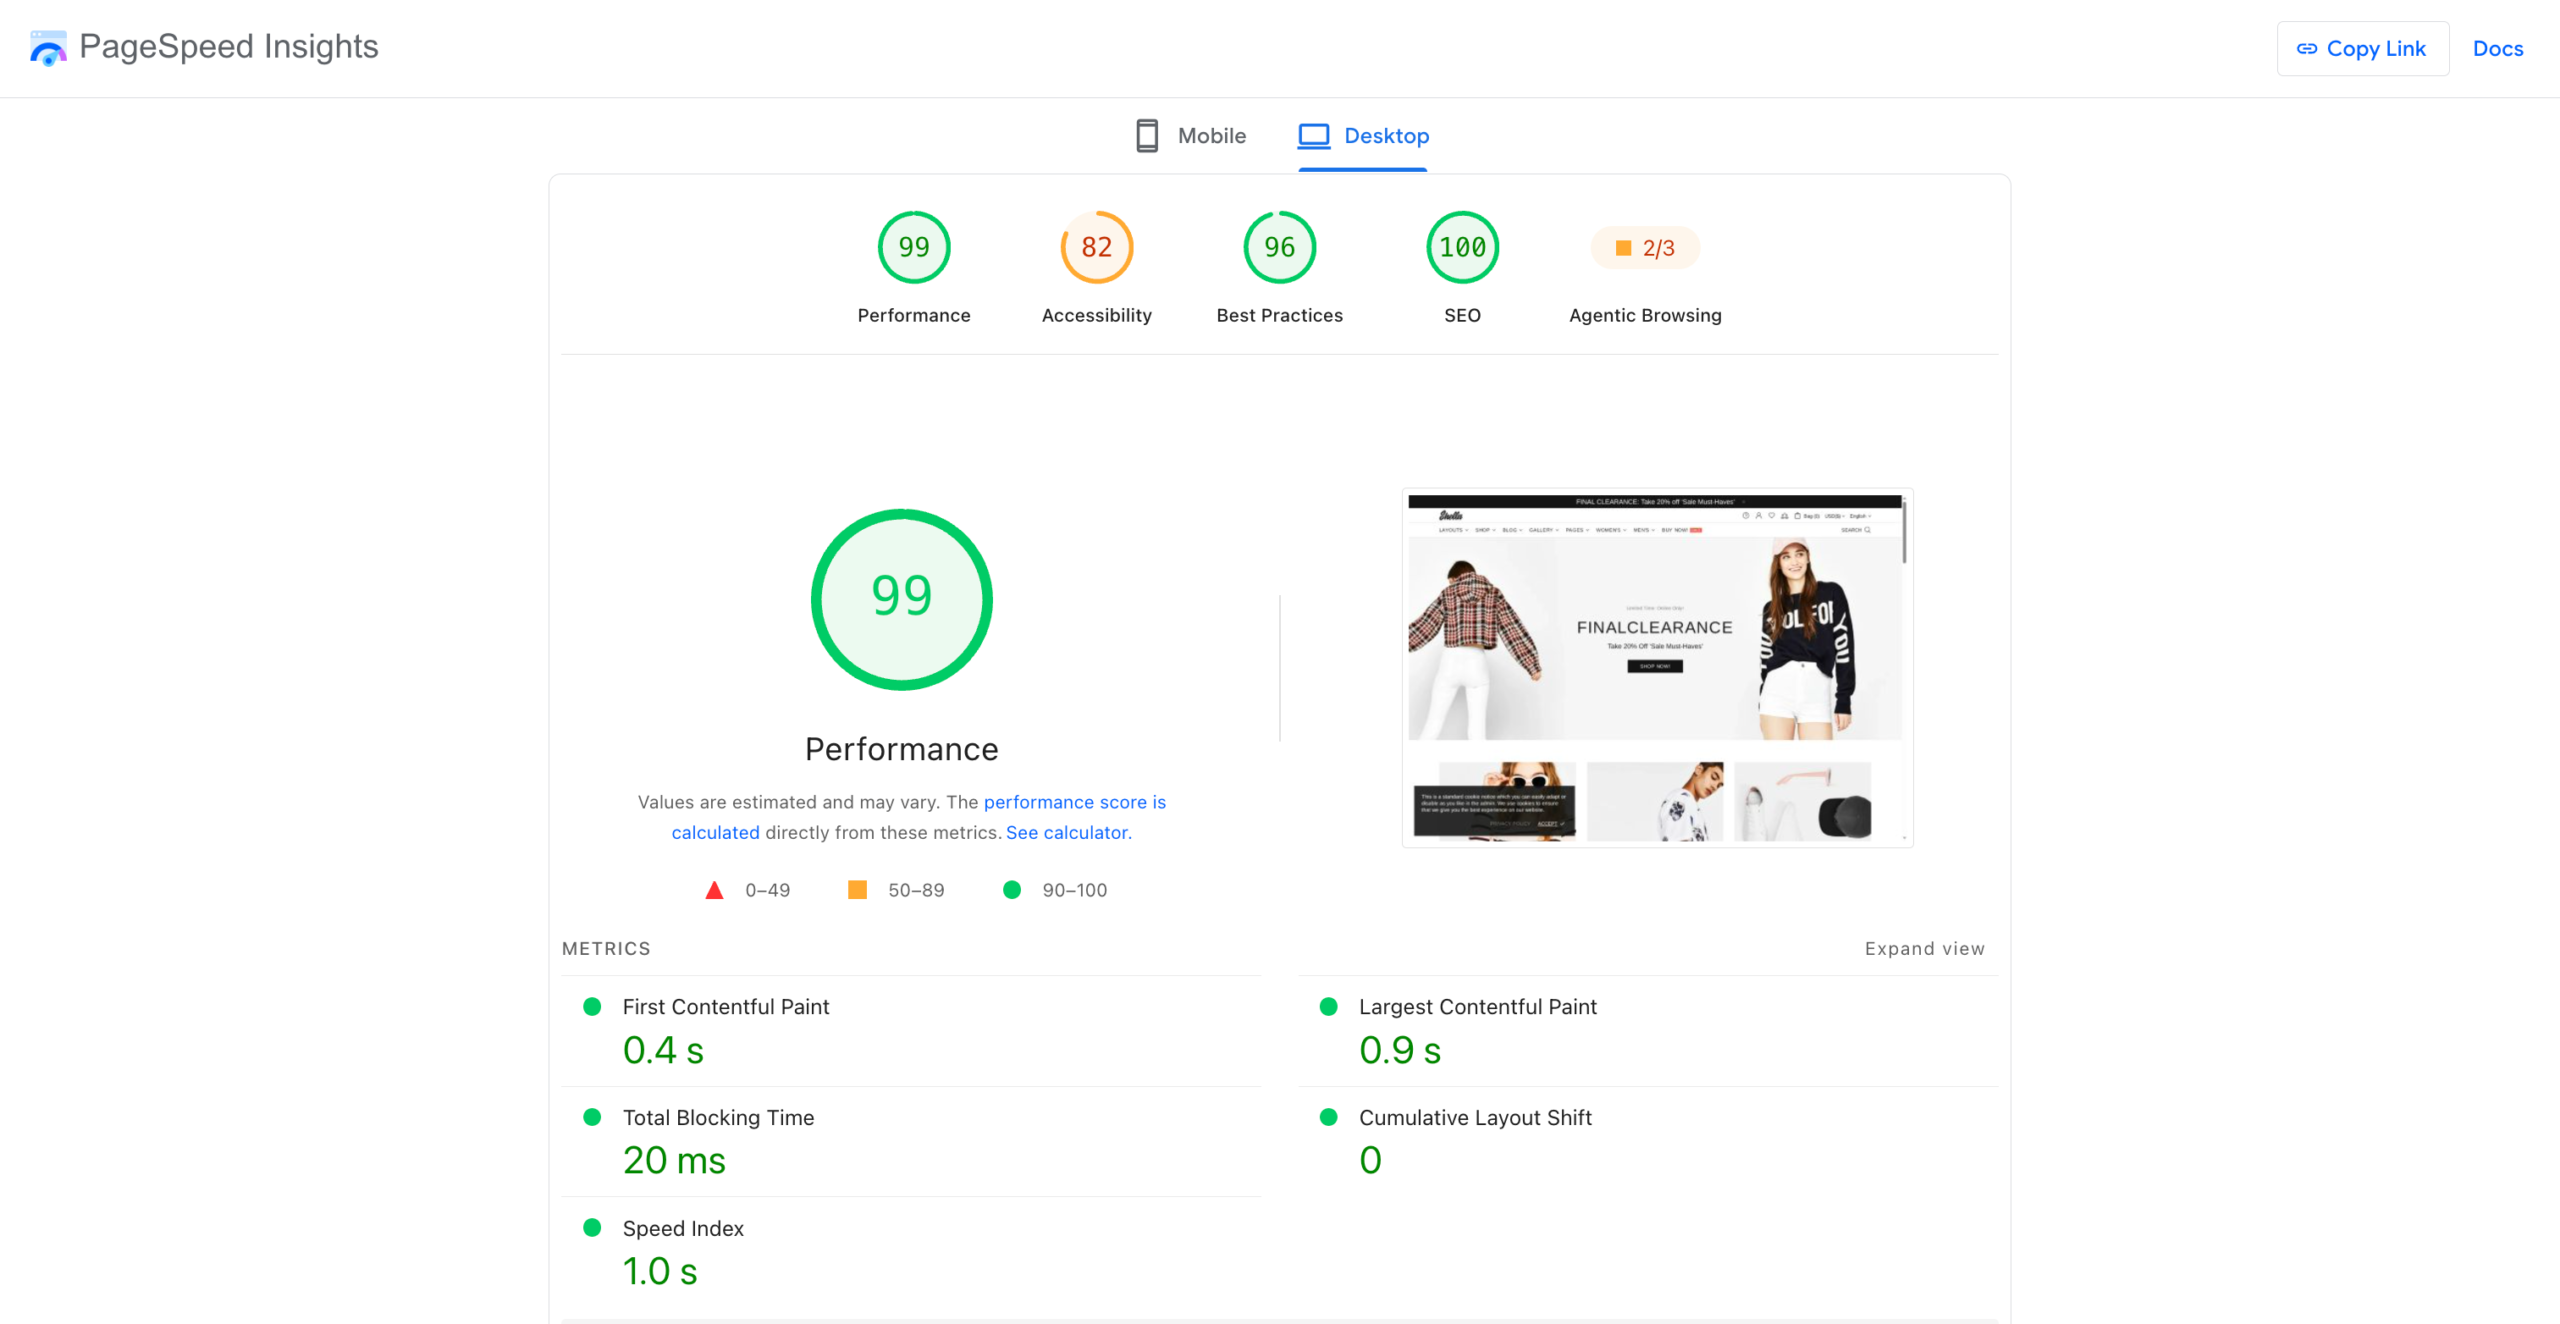The width and height of the screenshot is (2560, 1324).
Task: Click the page screenshot thumbnail
Action: click(x=1657, y=667)
